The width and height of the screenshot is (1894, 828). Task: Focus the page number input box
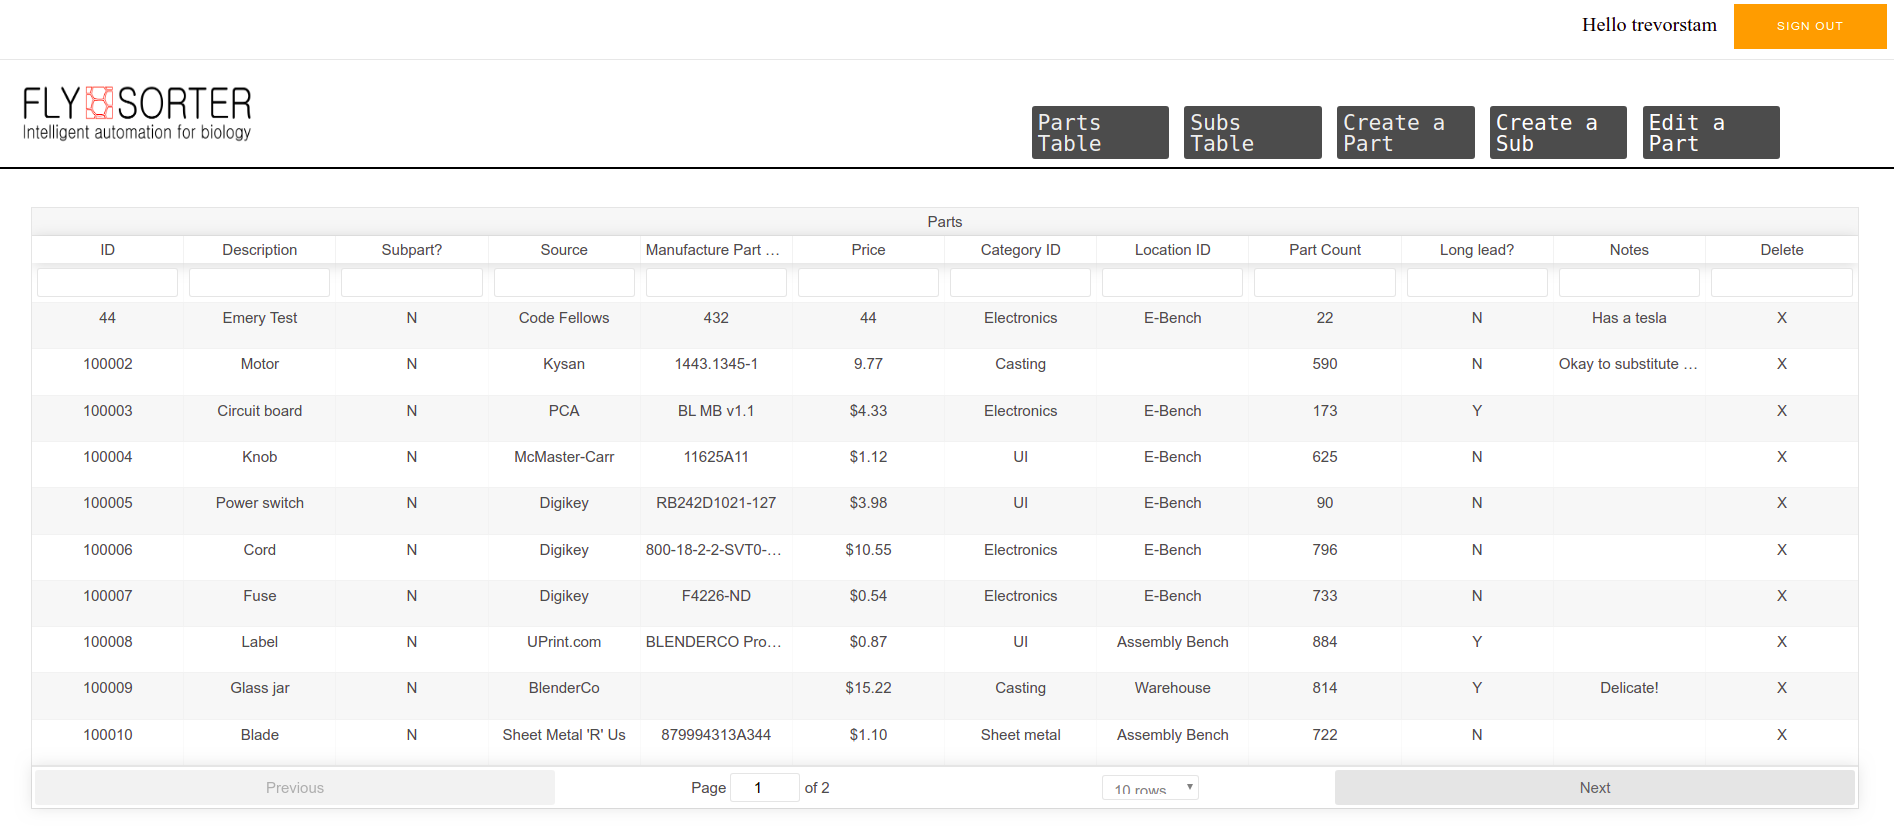764,788
